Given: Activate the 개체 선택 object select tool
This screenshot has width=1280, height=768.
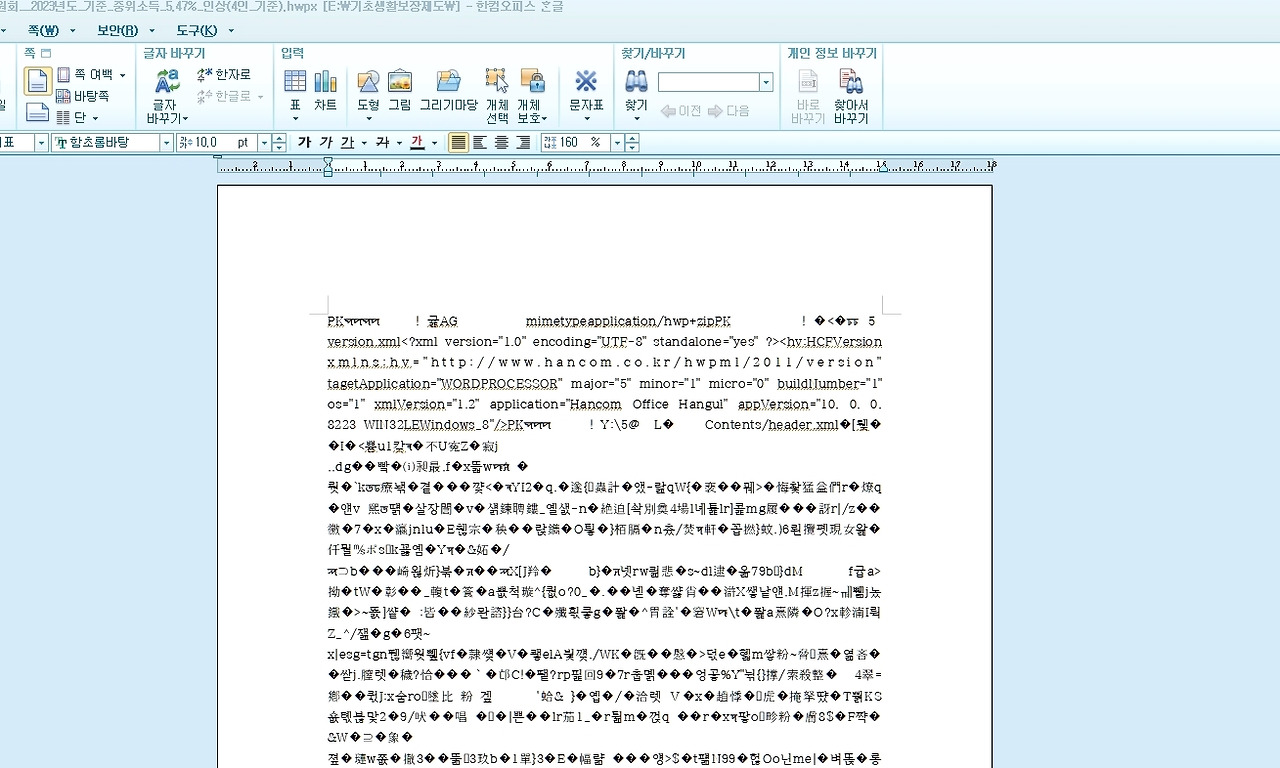Looking at the screenshot, I should [497, 96].
